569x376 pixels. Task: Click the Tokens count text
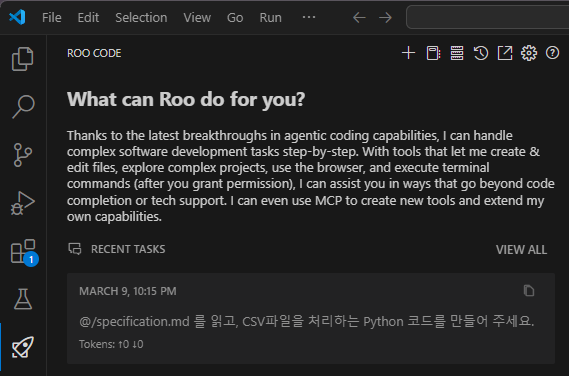pyautogui.click(x=111, y=344)
